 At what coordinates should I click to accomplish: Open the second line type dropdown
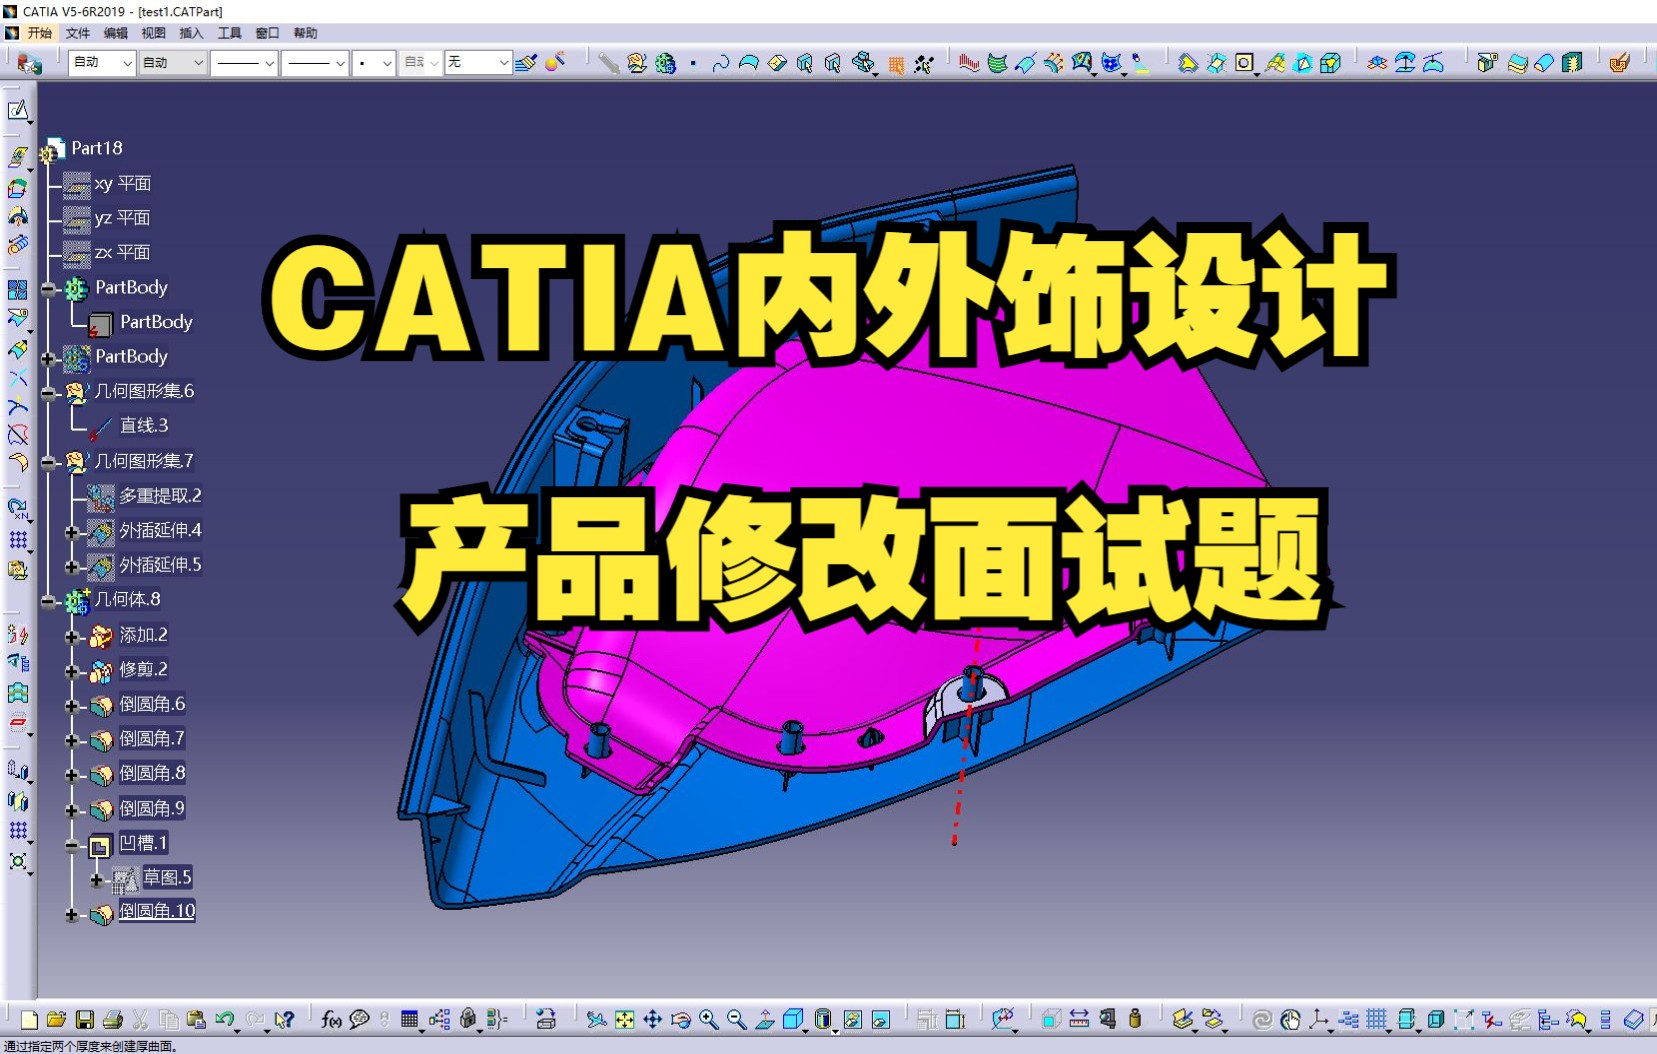314,63
